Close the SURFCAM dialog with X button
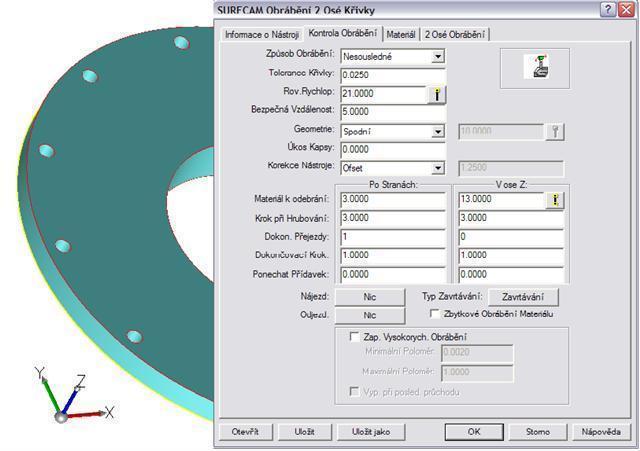Viewport: 640px width, 451px height. click(626, 9)
